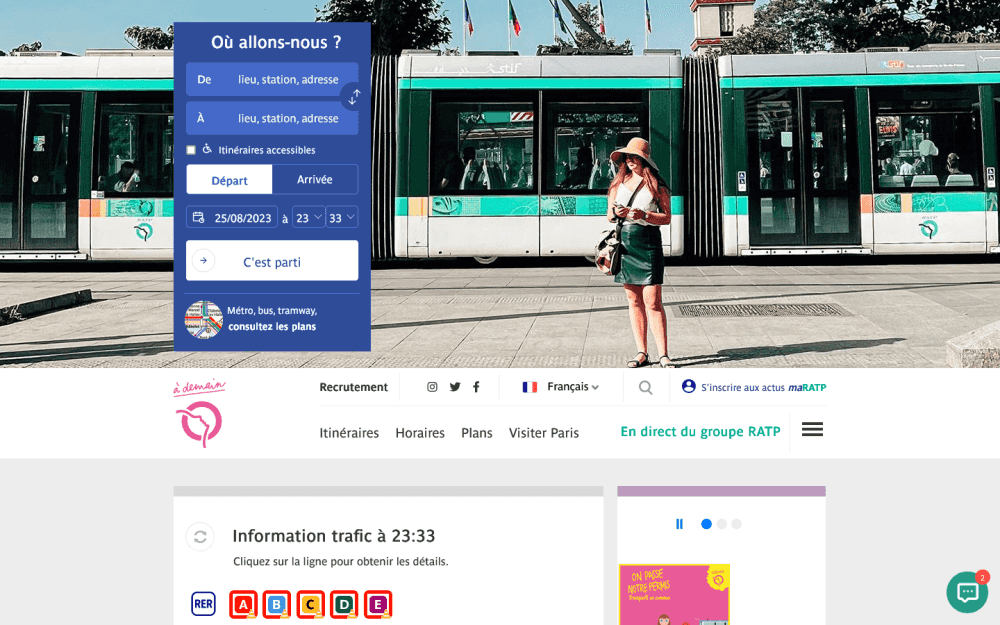
Task: Open the Facebook social icon
Action: [x=476, y=387]
